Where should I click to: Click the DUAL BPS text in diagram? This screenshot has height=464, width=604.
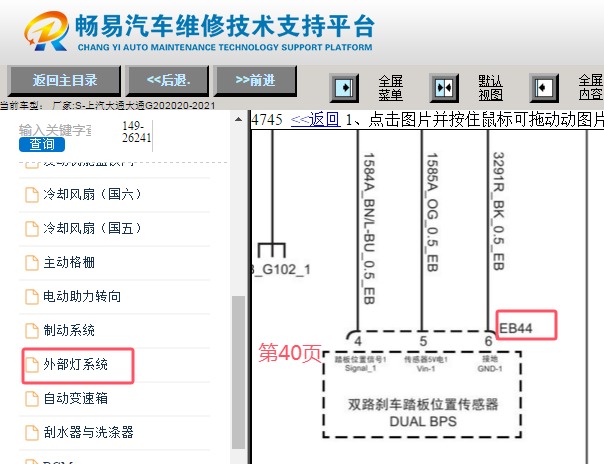(423, 422)
